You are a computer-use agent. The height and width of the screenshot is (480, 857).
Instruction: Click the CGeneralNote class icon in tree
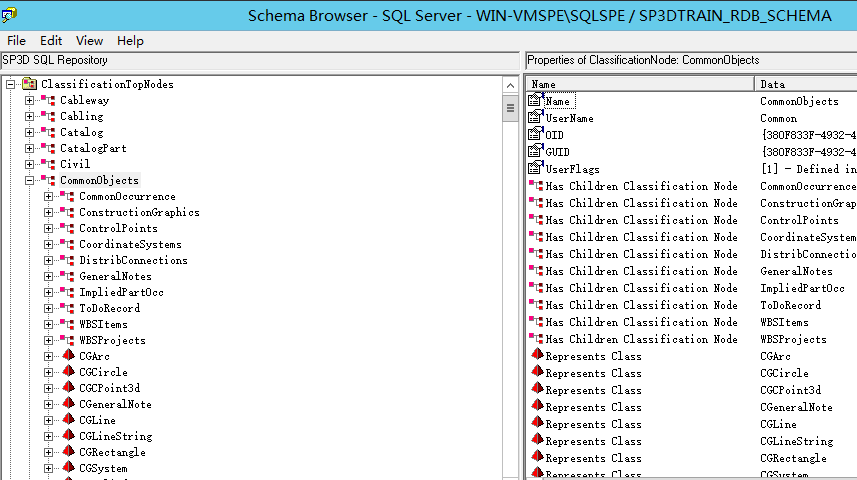click(x=68, y=403)
